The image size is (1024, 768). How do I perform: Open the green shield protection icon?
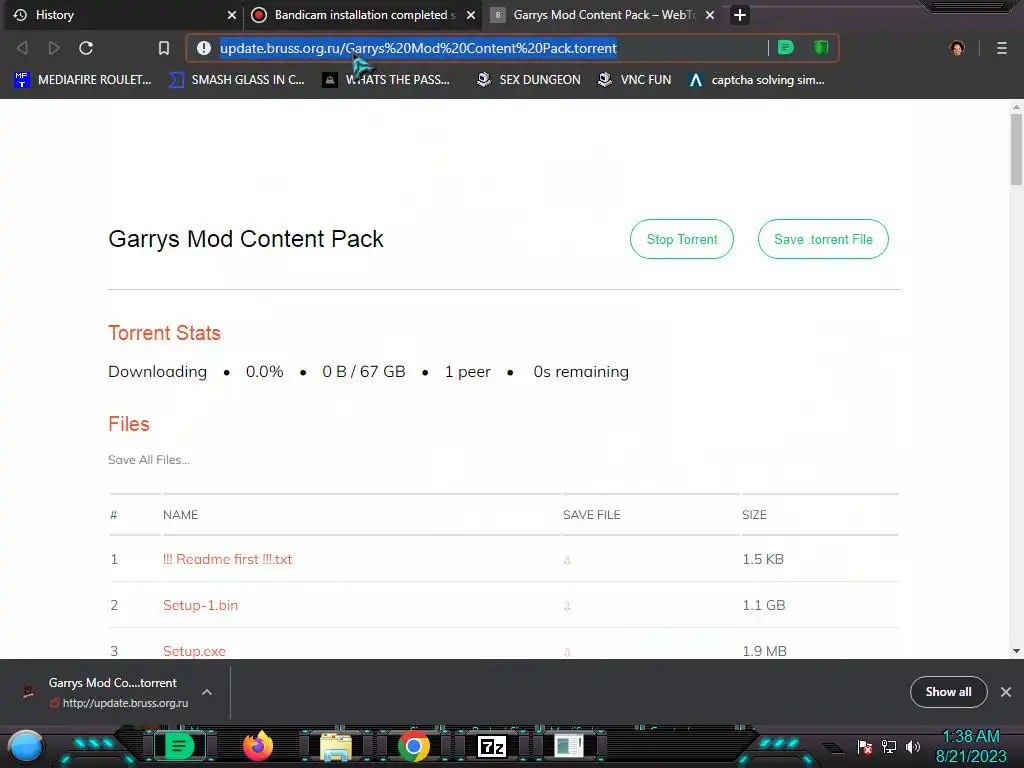pos(821,47)
